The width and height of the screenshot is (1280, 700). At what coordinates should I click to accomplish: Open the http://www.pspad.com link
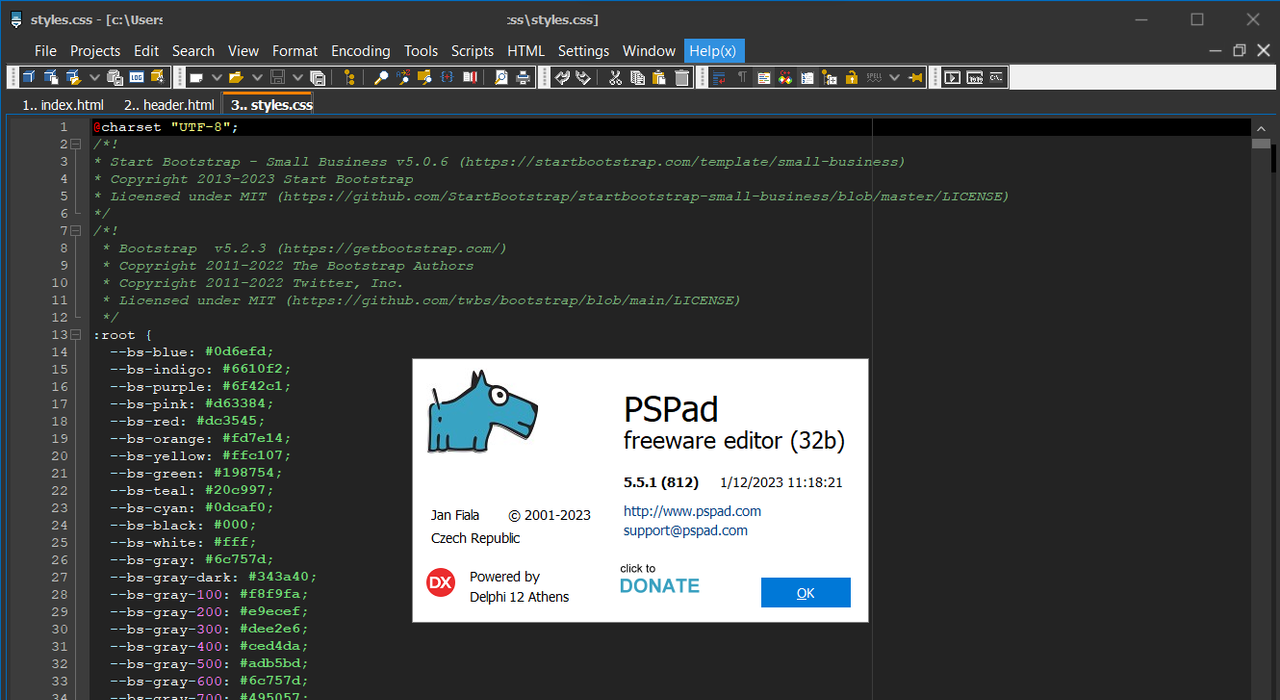click(692, 511)
